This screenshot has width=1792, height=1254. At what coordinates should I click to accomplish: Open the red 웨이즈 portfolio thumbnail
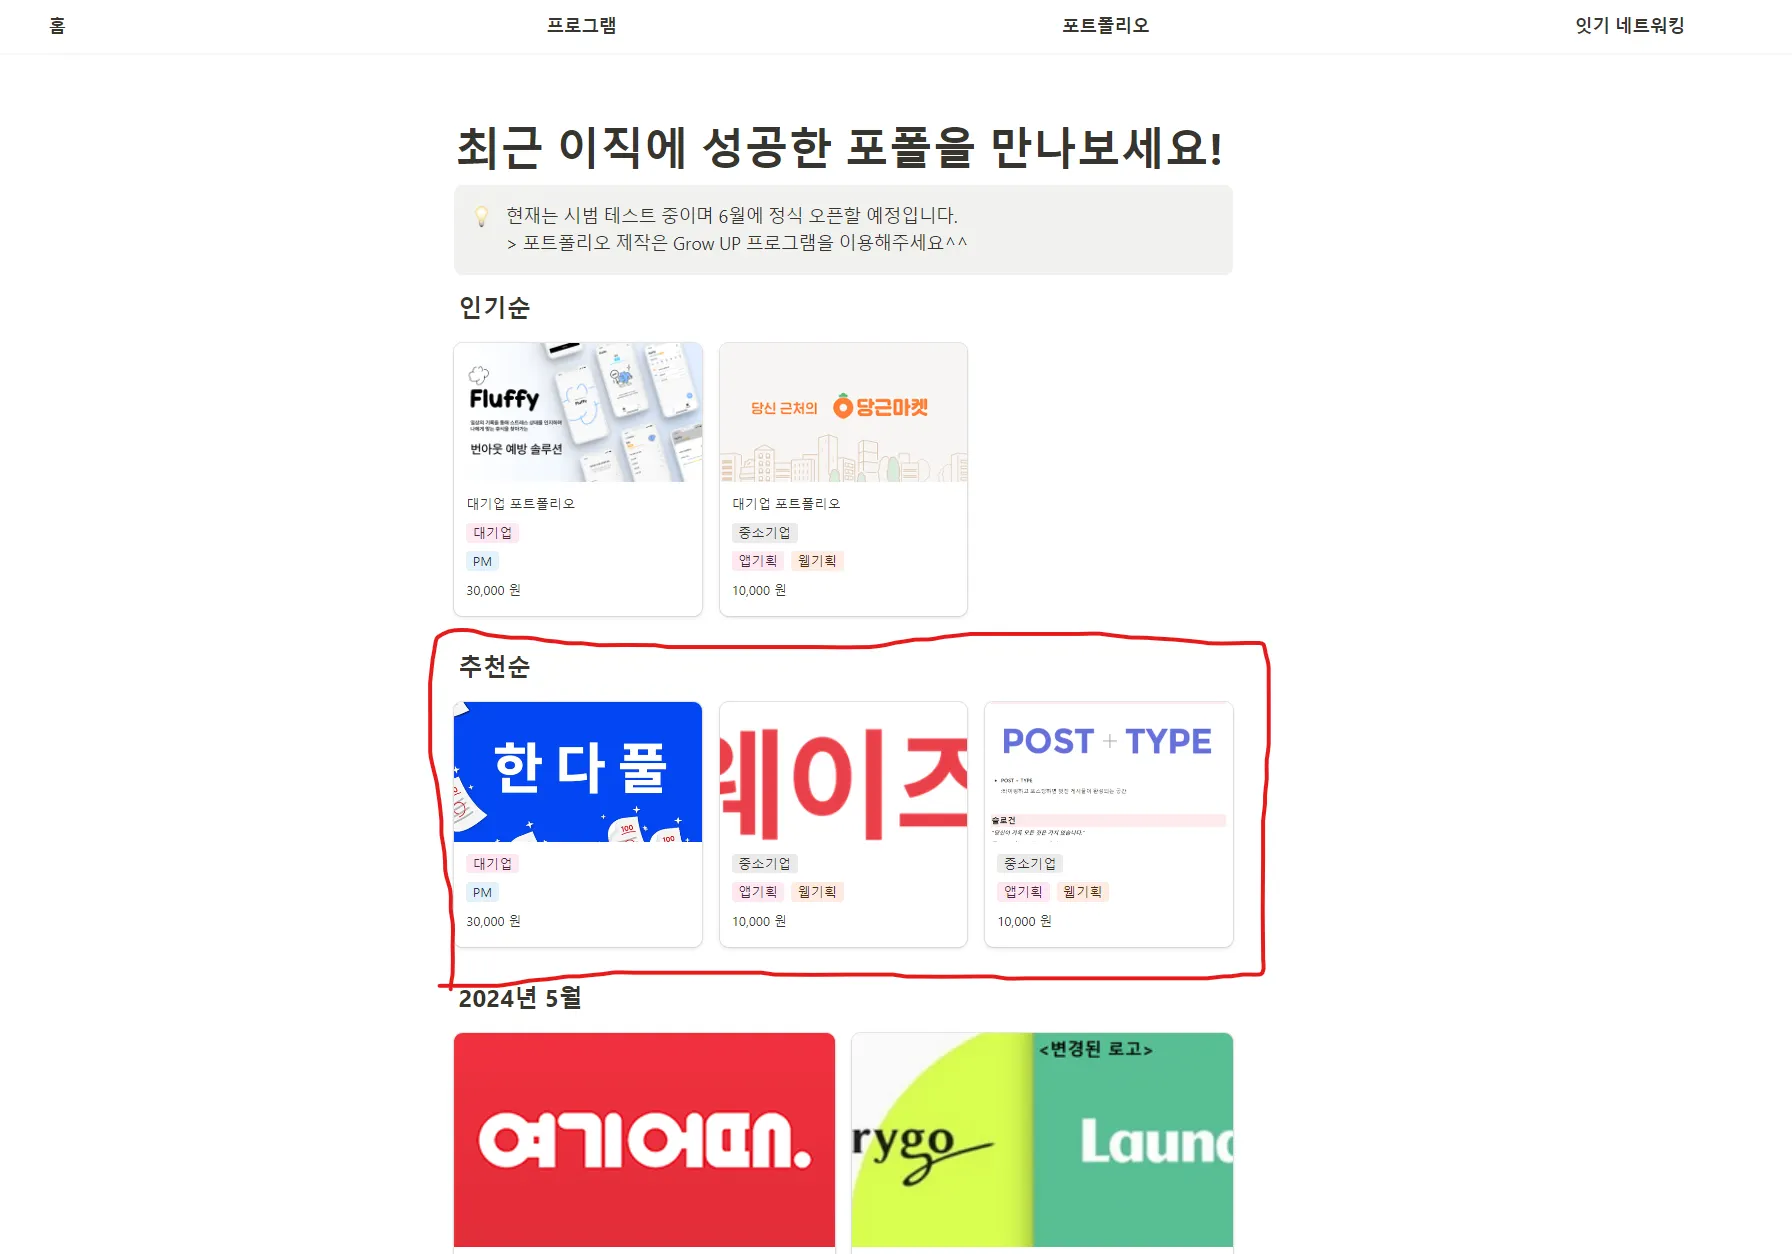(843, 772)
